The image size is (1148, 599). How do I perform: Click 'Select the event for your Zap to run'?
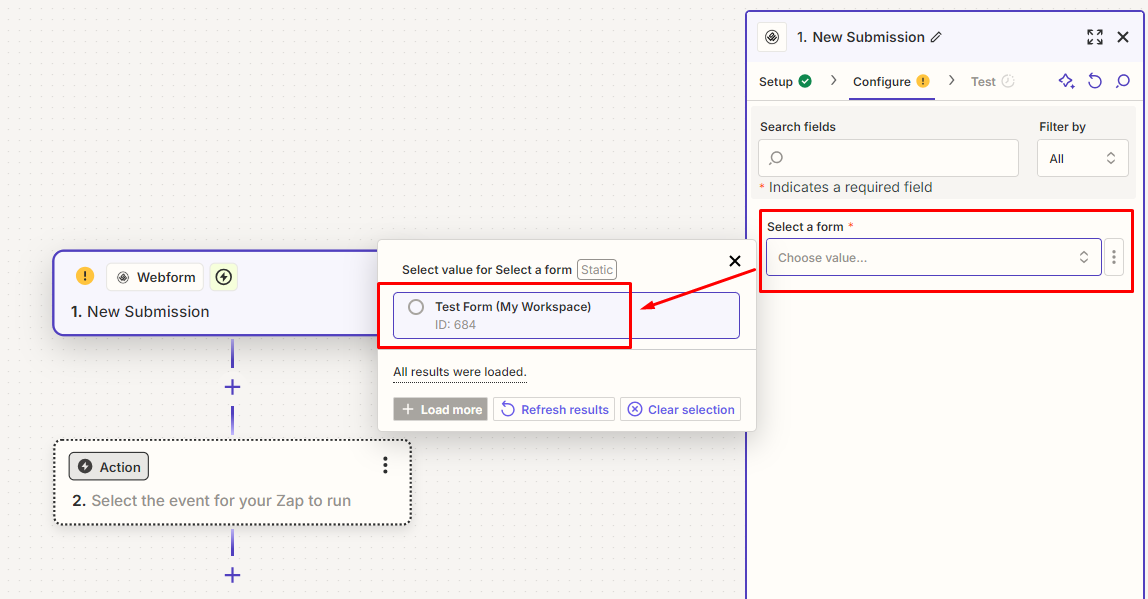click(x=221, y=501)
